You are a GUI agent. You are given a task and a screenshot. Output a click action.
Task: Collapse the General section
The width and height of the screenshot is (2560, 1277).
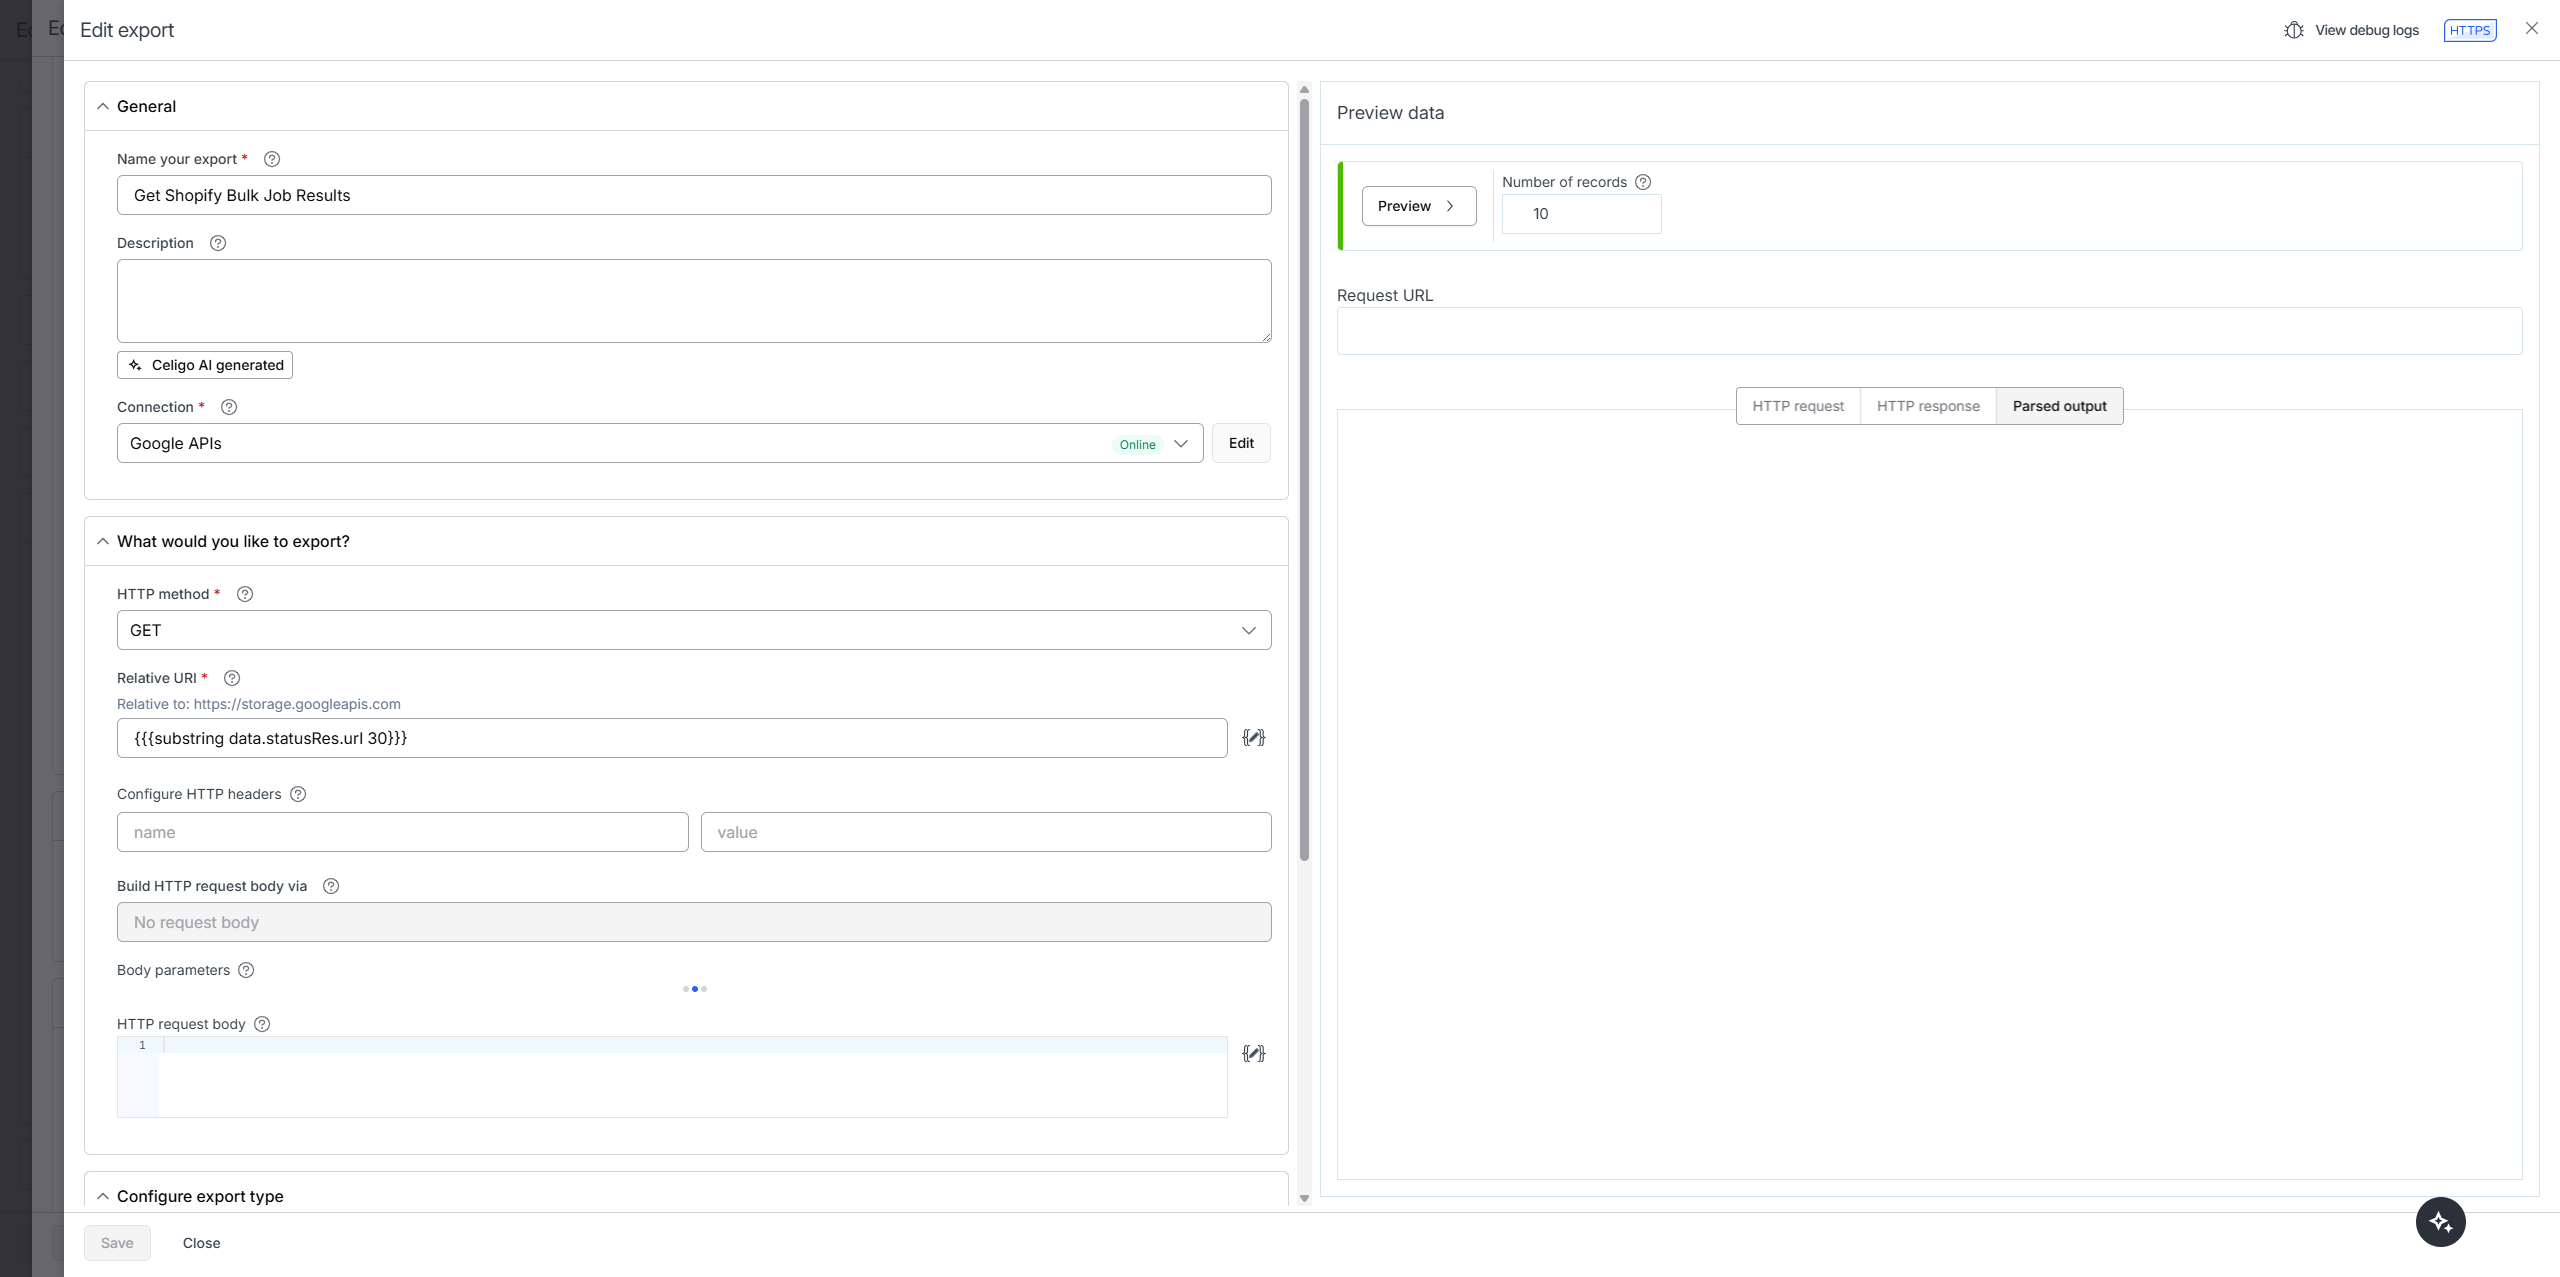point(103,107)
